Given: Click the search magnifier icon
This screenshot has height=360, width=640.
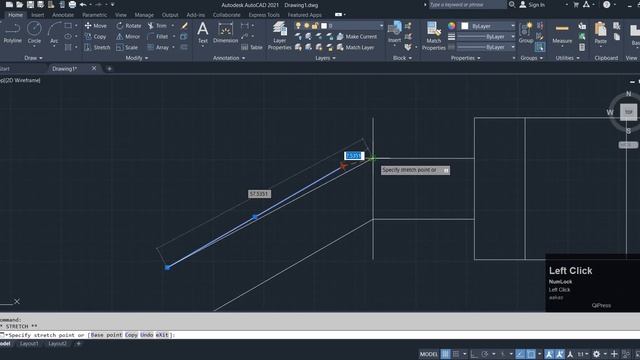Looking at the screenshot, I should [512, 4].
